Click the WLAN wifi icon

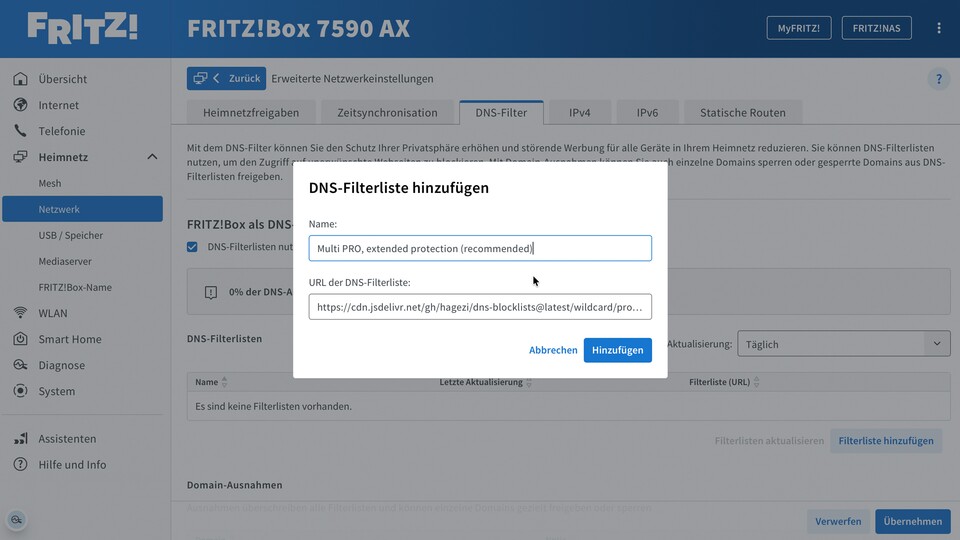(20, 313)
